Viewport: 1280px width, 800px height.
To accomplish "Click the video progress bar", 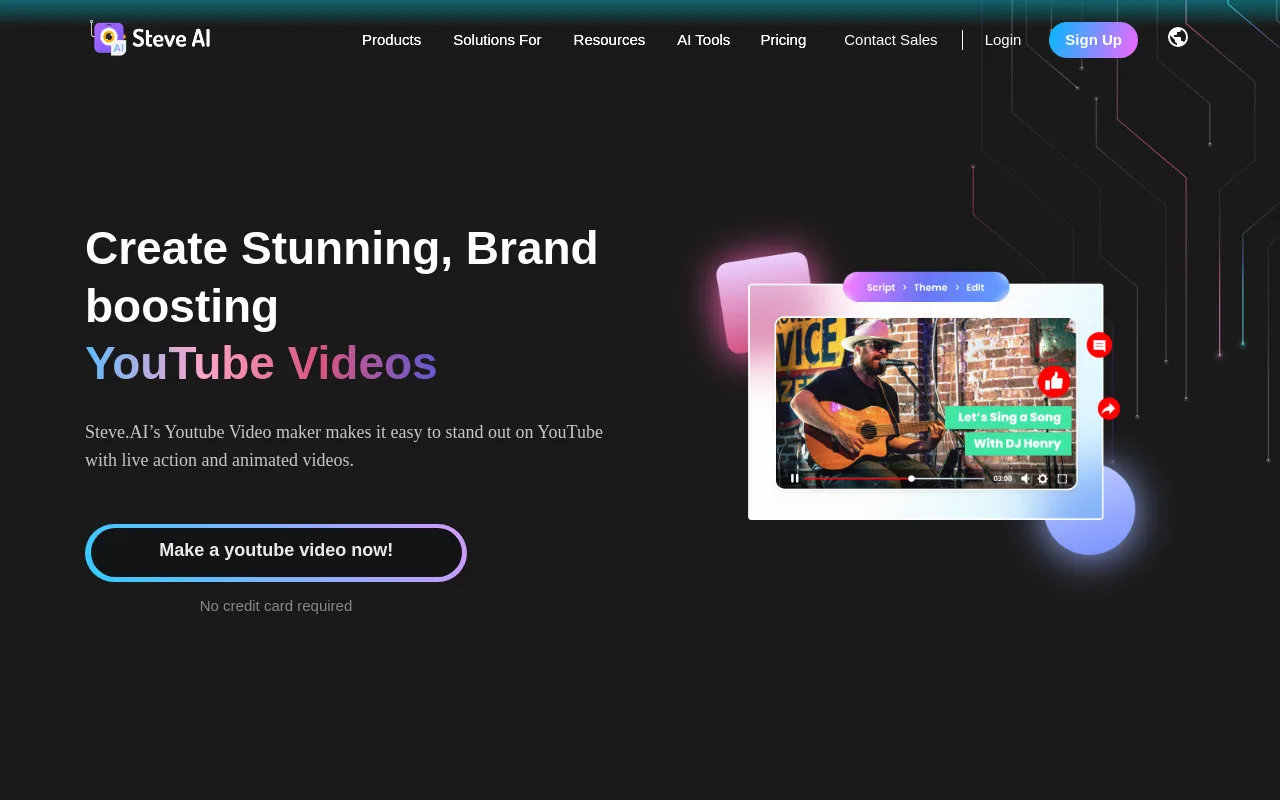I will 895,478.
